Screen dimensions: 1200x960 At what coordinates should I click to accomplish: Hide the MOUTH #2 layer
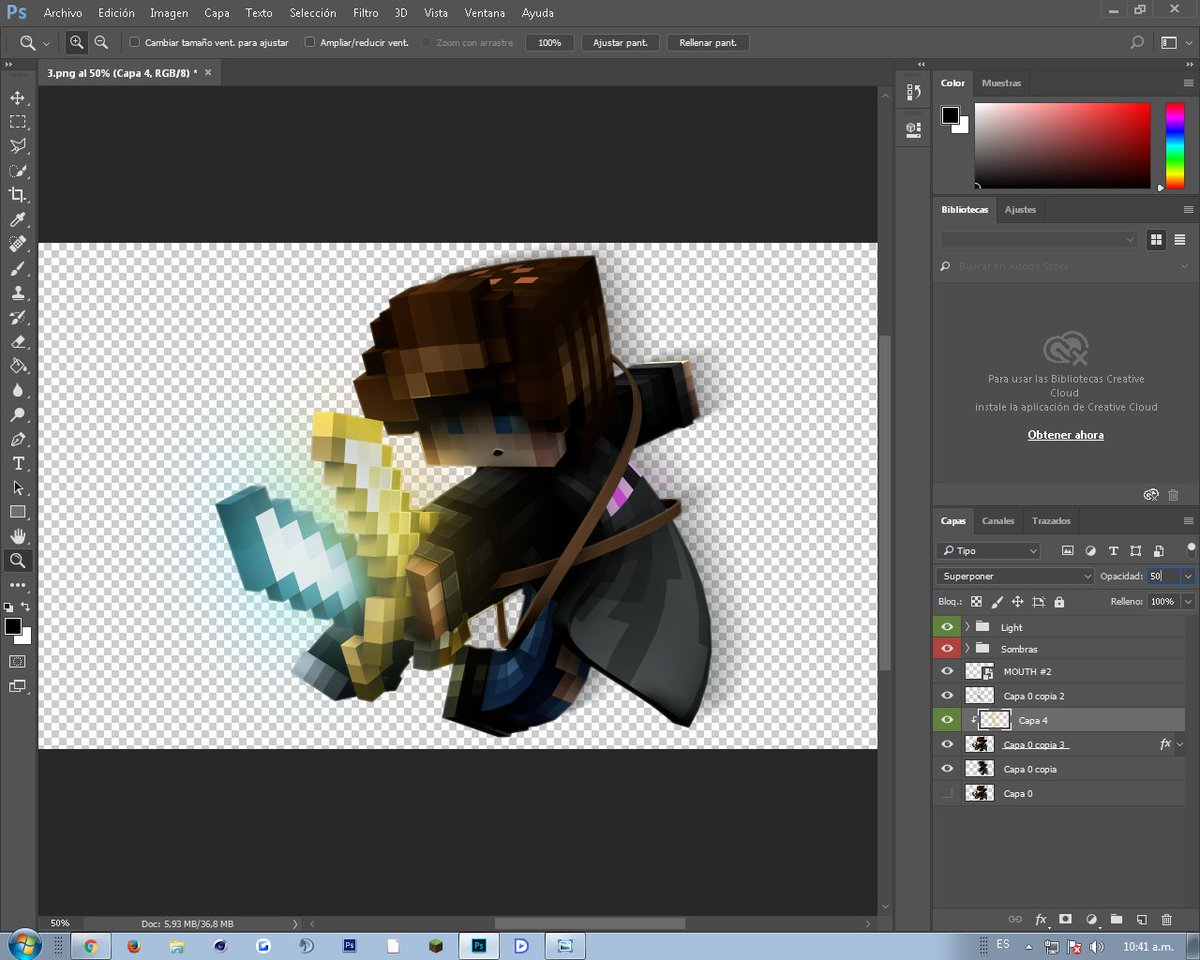947,671
